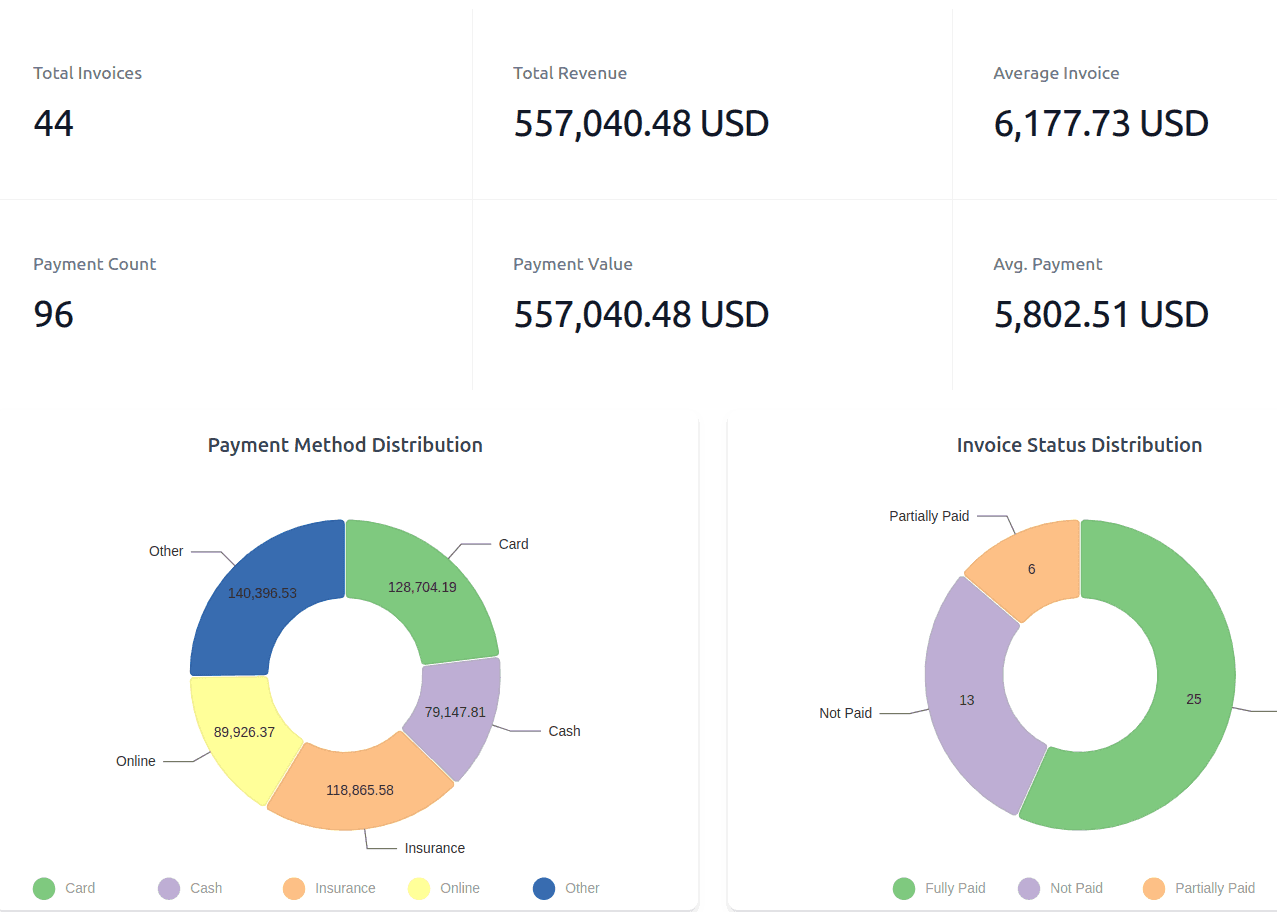Image resolution: width=1277 pixels, height=912 pixels.
Task: Toggle Insurance legend item in payment chart
Action: (329, 888)
